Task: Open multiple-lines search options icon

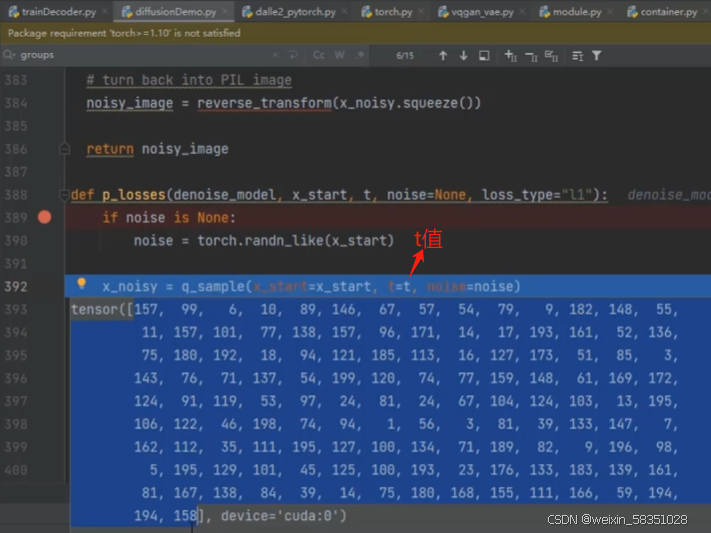Action: pos(577,56)
